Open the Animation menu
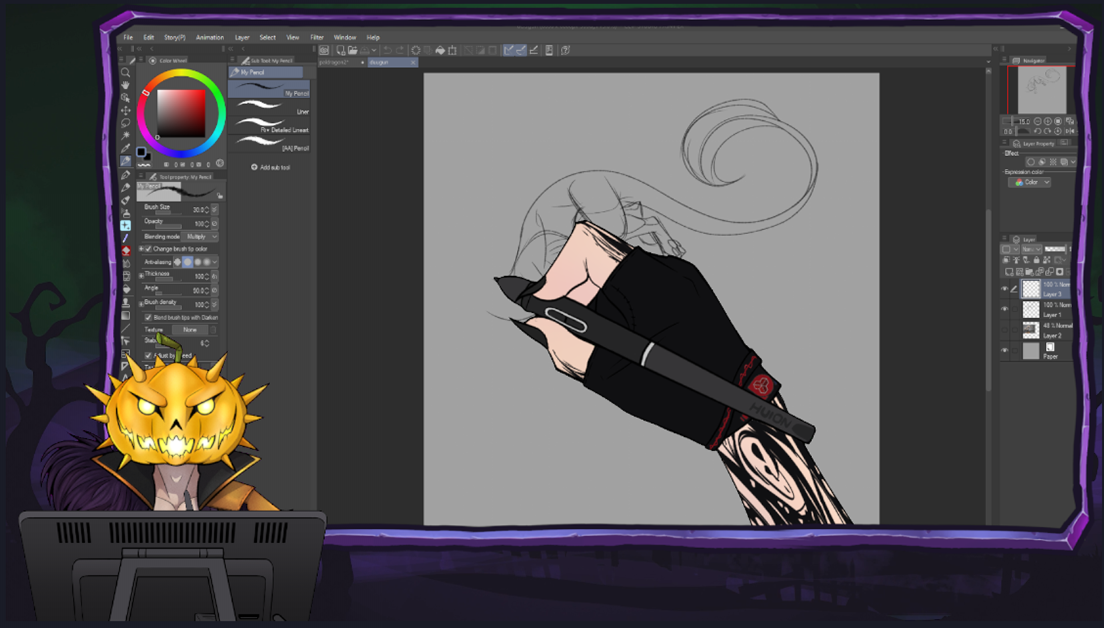Image resolution: width=1104 pixels, height=628 pixels. [210, 37]
